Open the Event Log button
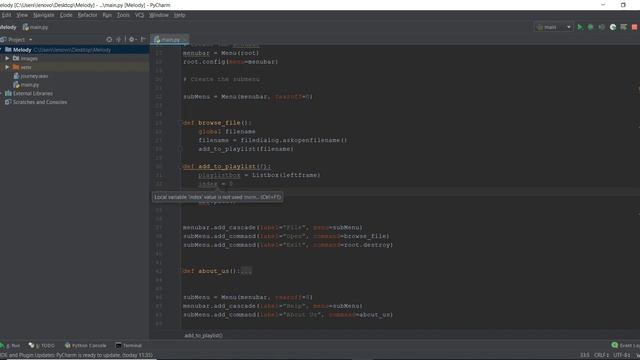Viewport: 640px width, 360px height. 626,345
